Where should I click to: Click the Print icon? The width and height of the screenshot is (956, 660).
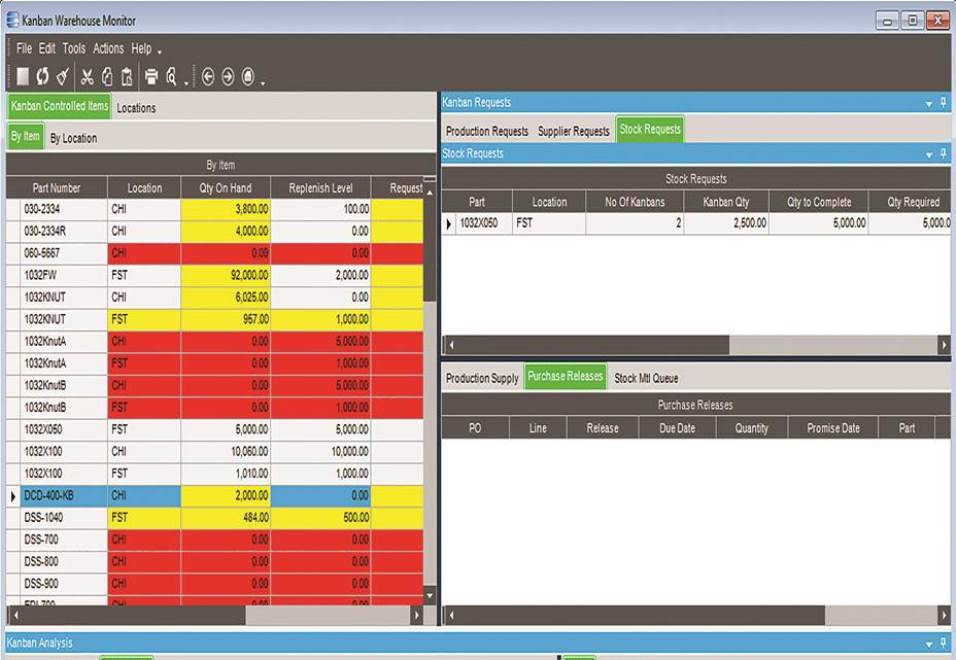[x=151, y=76]
